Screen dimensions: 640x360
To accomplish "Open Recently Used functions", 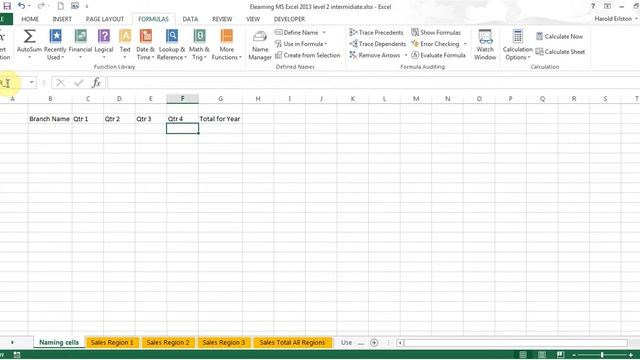I will click(x=55, y=44).
